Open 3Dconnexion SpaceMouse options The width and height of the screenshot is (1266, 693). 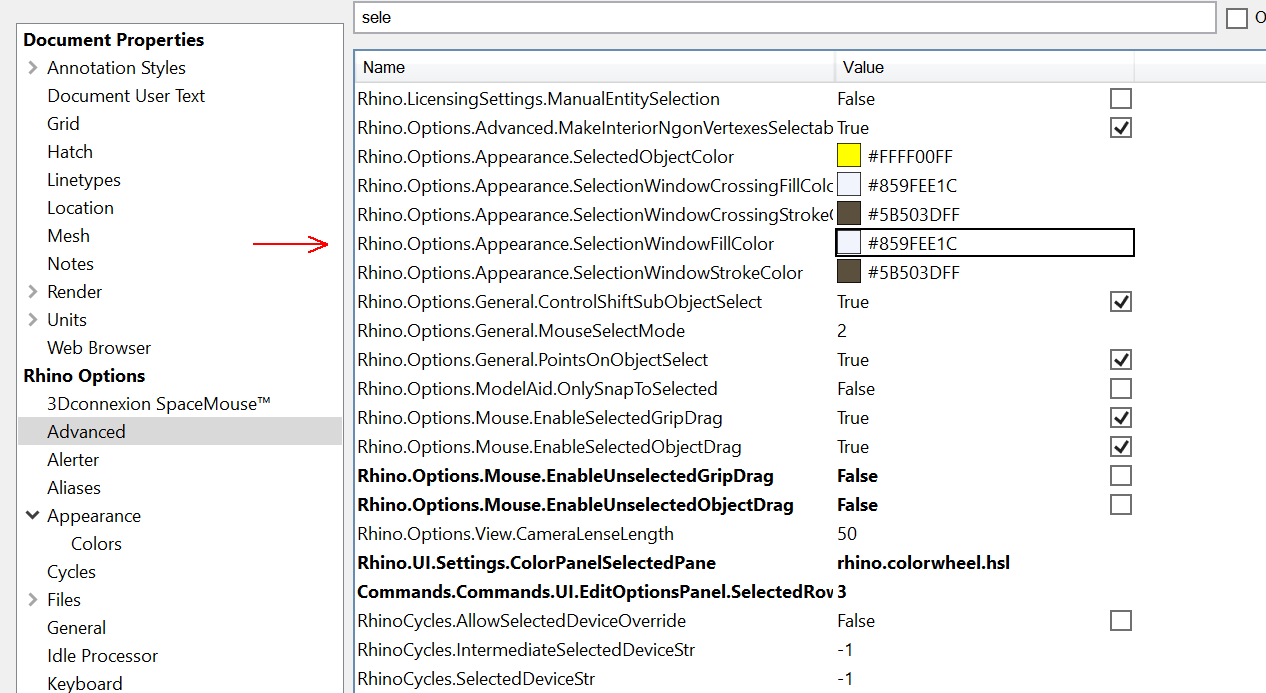[x=159, y=404]
